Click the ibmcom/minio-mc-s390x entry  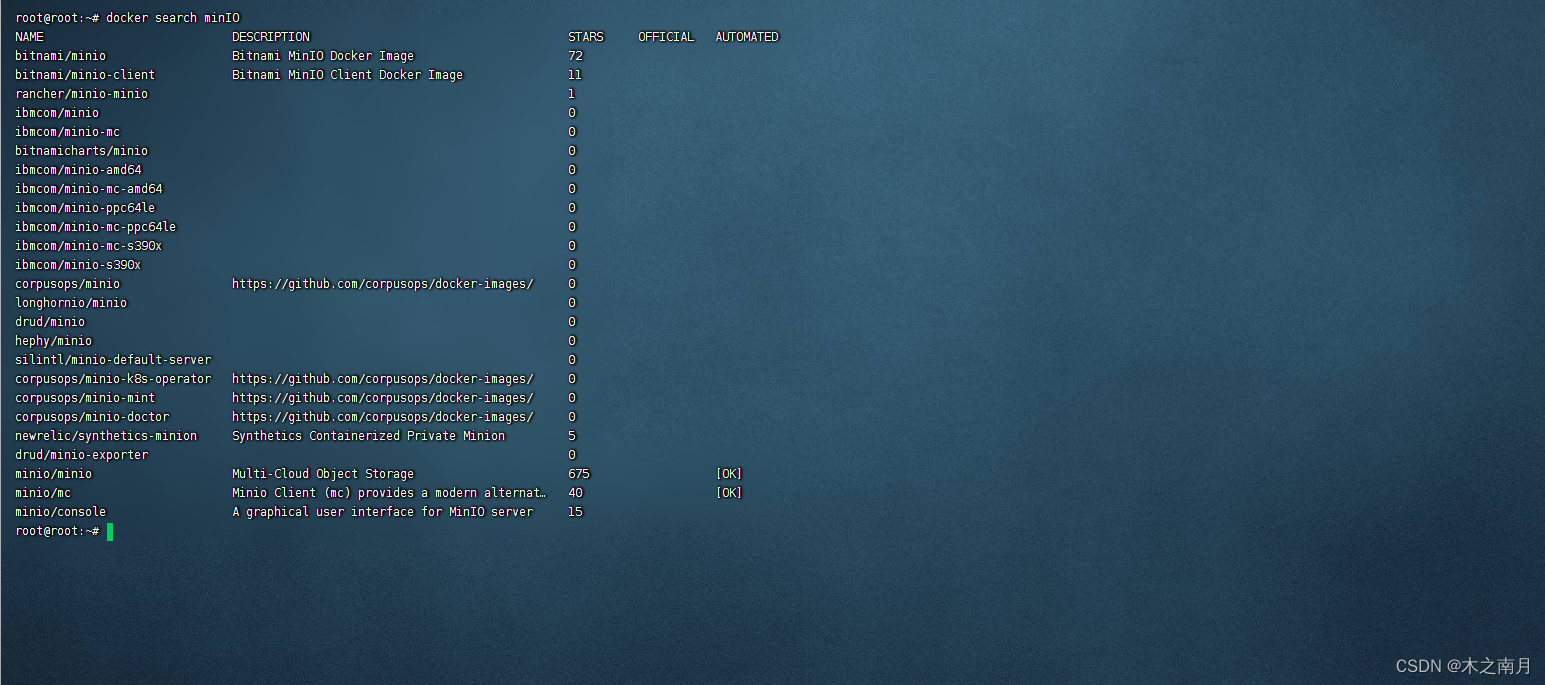[x=88, y=246]
